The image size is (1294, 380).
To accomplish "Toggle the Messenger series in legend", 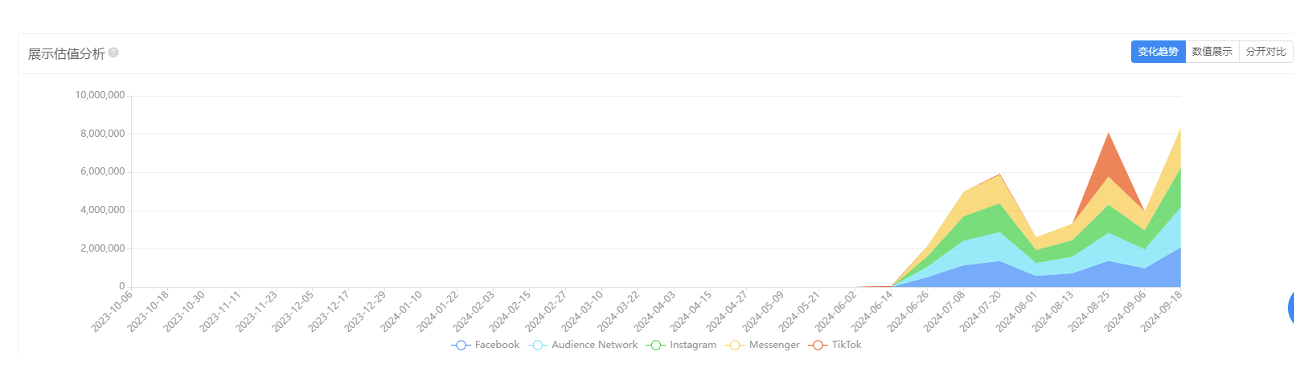I will tap(765, 345).
